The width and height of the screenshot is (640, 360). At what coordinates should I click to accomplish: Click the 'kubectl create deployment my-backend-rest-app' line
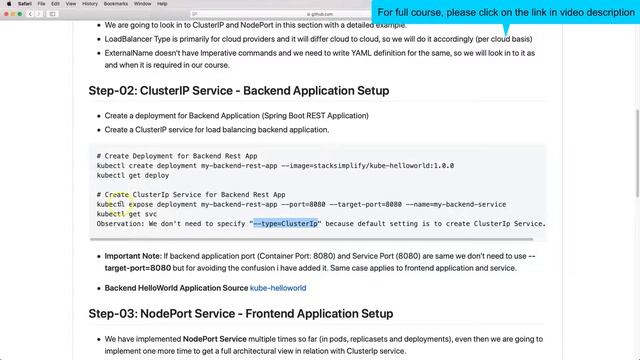tap(275, 166)
